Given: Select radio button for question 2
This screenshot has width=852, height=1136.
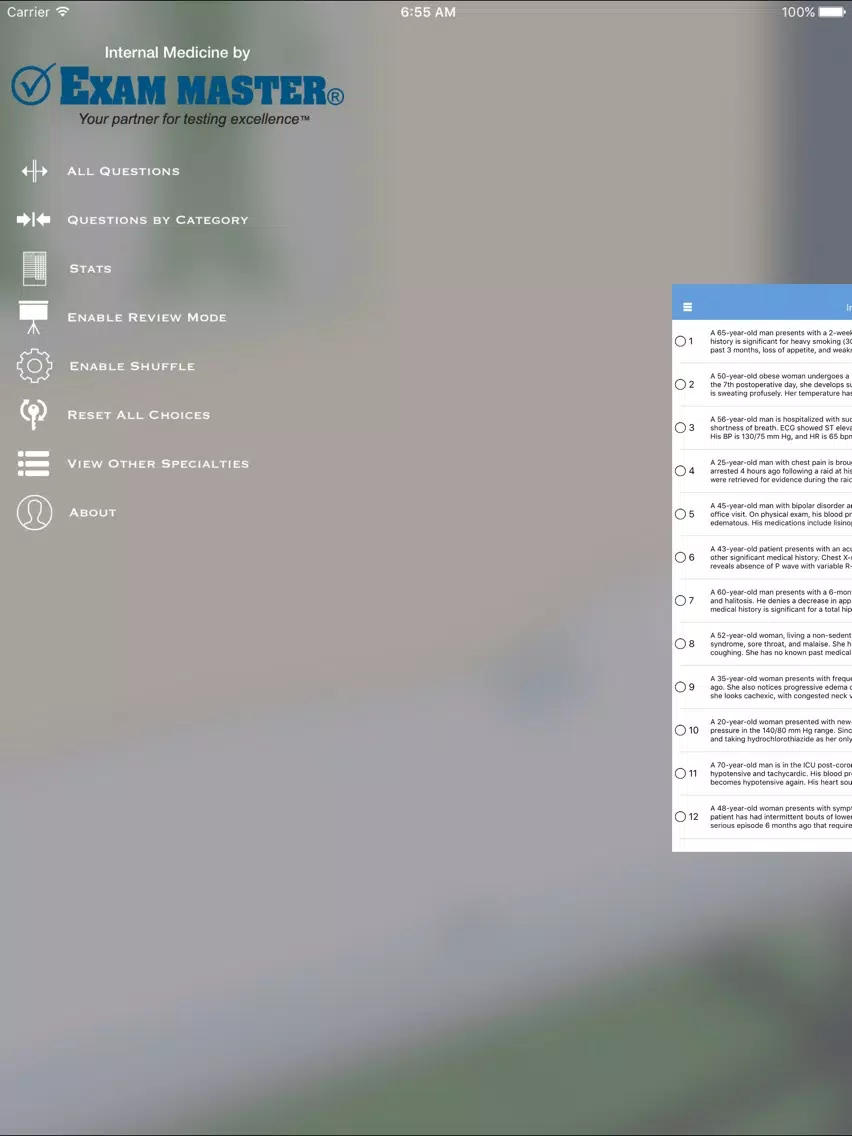Looking at the screenshot, I should pos(680,385).
